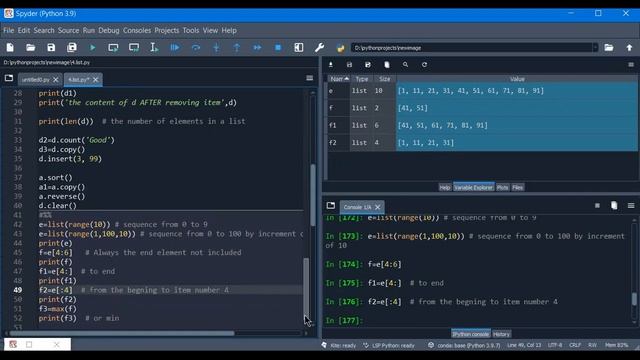The width and height of the screenshot is (640, 360).
Task: Close the untitled0.py tab
Action: point(56,80)
